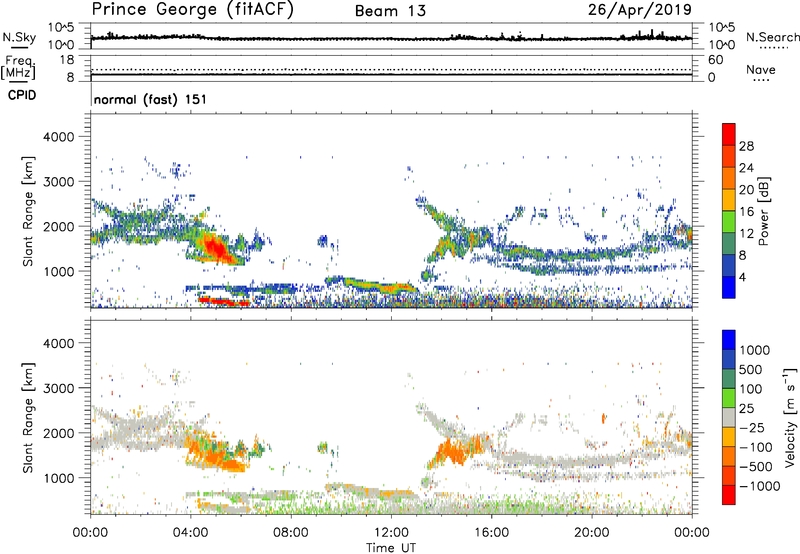Click the '04:00' time axis label
800x554 pixels.
pyautogui.click(x=191, y=533)
